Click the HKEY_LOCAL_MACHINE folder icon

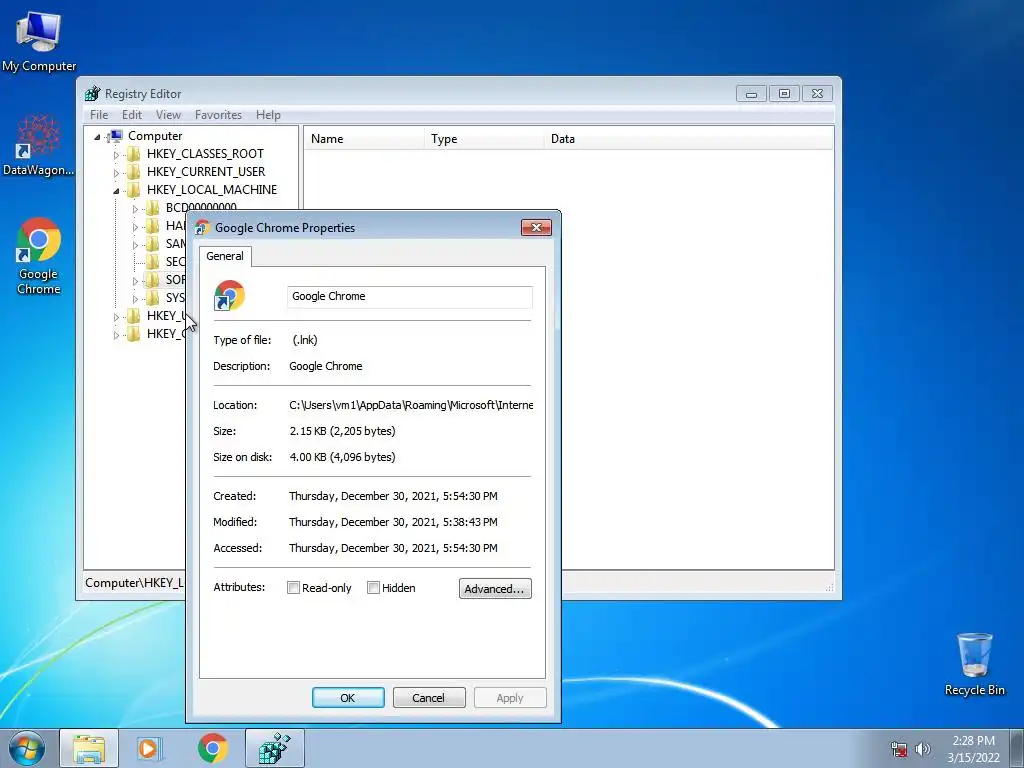coord(134,189)
